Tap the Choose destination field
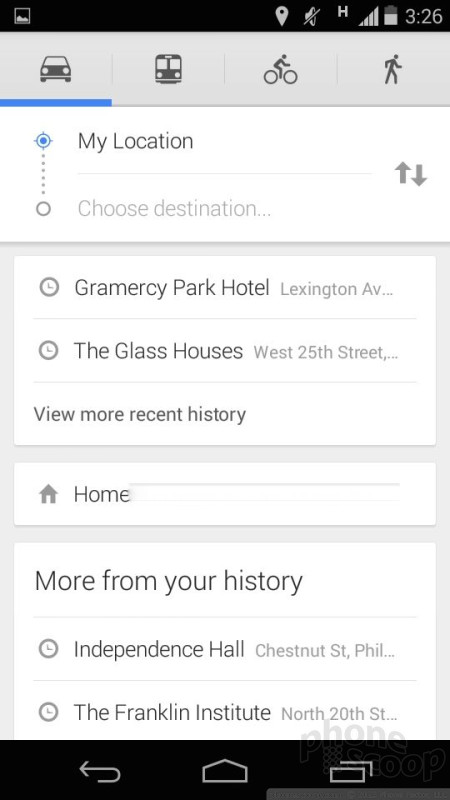The width and height of the screenshot is (450, 800). click(x=224, y=208)
